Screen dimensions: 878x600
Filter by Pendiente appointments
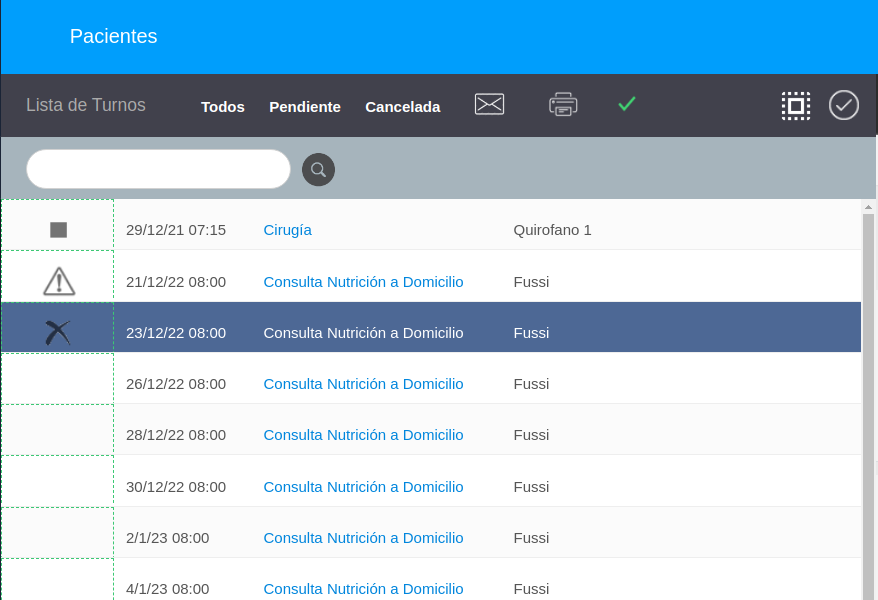pos(305,107)
